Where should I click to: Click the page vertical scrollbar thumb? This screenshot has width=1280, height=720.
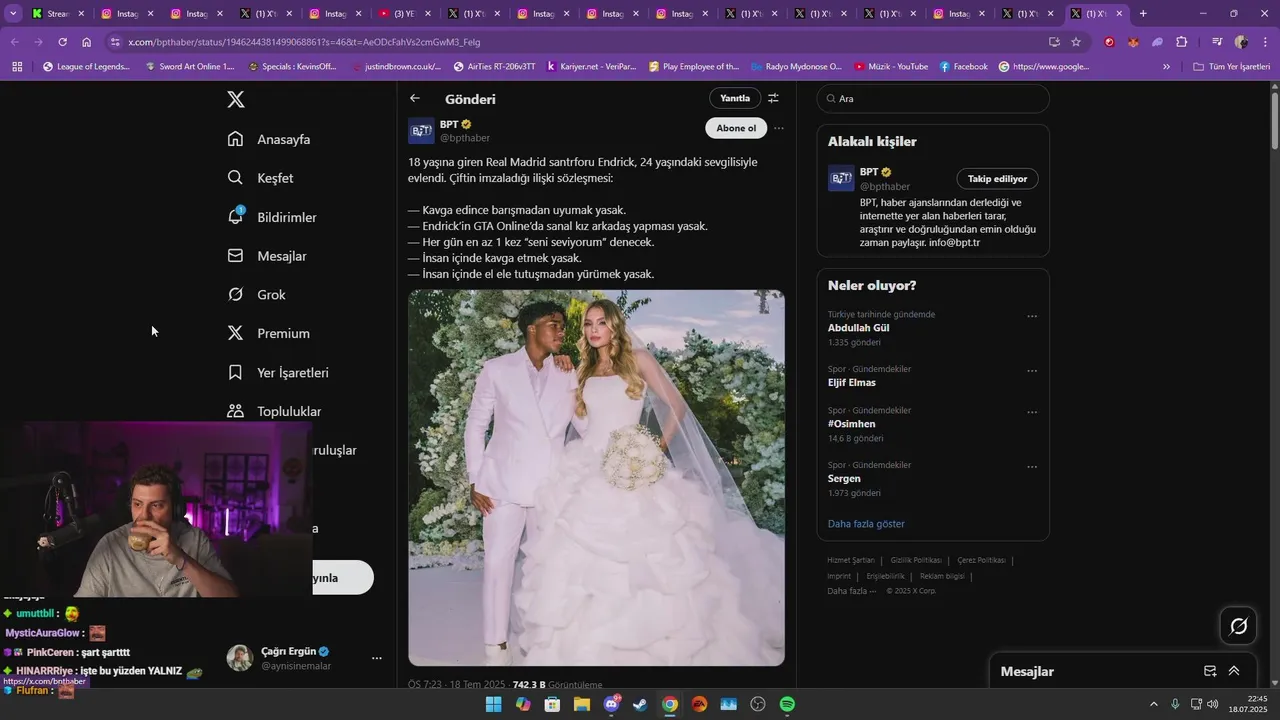pos(1274,120)
